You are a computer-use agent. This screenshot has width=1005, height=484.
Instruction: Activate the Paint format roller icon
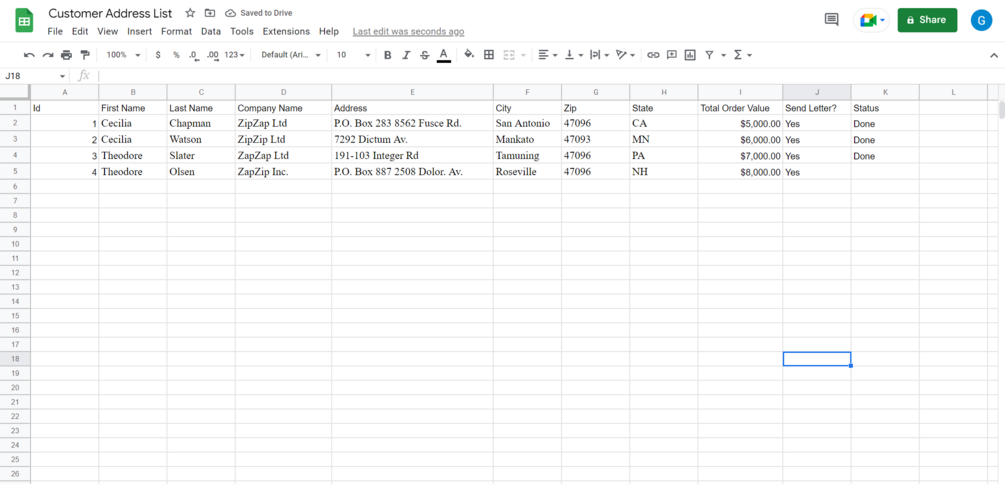click(85, 55)
